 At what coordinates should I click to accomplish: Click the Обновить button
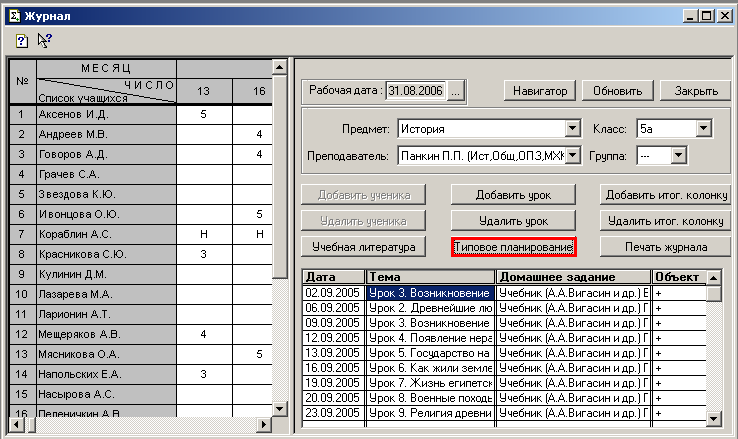(x=616, y=91)
